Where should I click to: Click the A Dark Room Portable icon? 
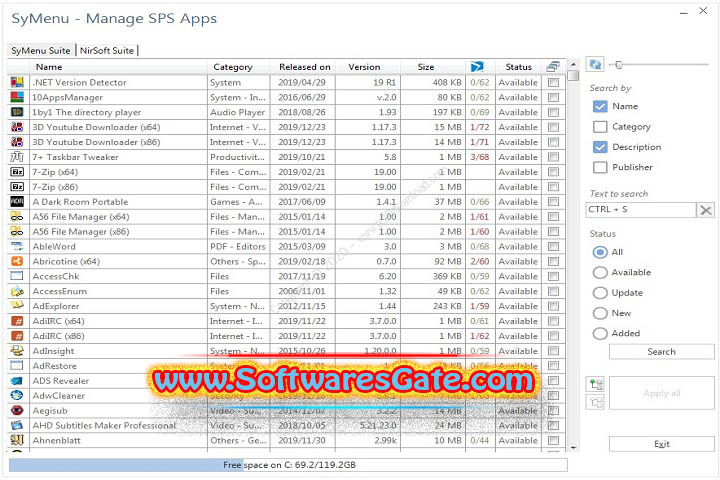17,202
